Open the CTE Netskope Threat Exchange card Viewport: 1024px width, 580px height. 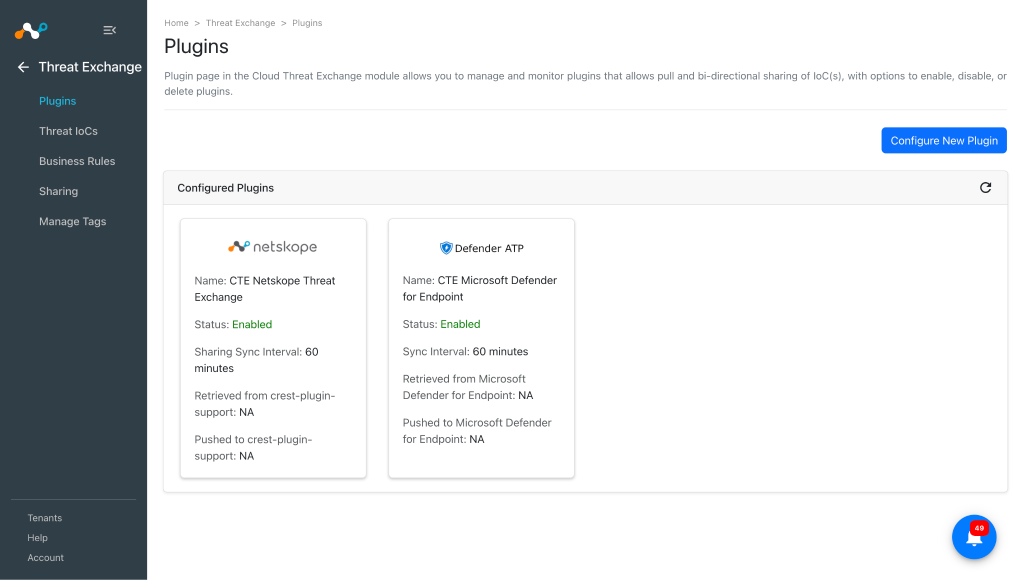point(273,348)
